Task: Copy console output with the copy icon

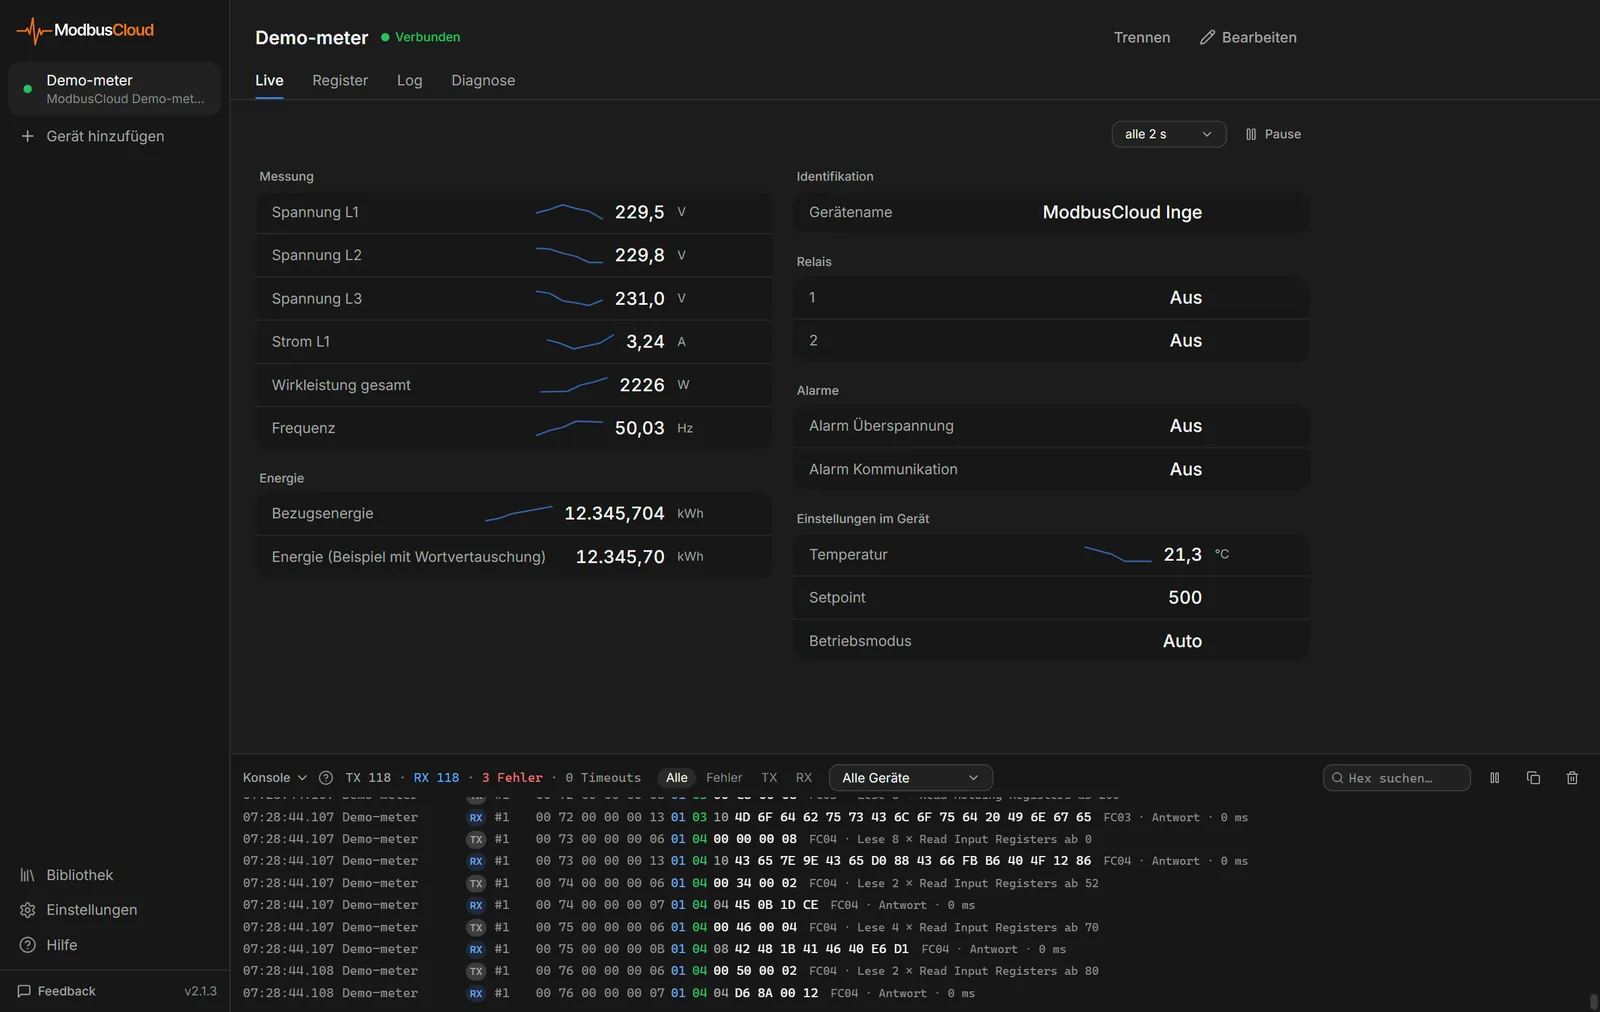Action: [x=1533, y=778]
